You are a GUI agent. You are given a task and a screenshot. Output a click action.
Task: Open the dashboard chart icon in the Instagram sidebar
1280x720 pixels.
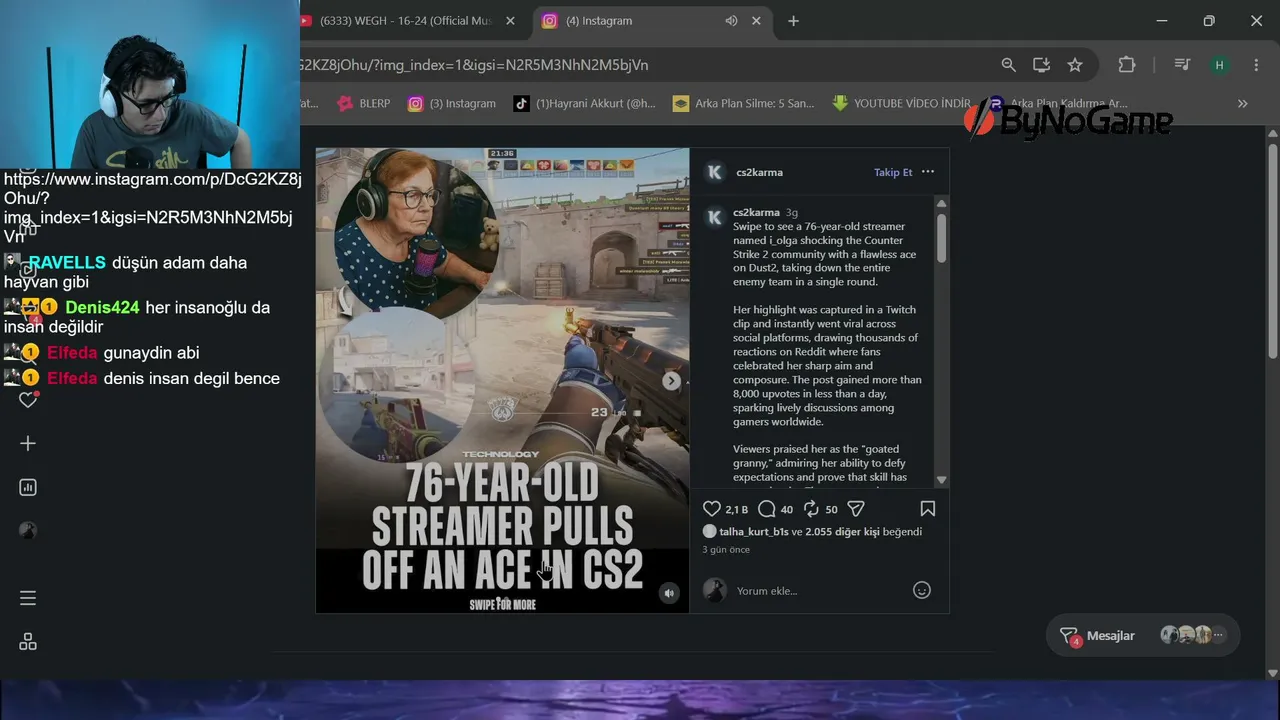(x=28, y=487)
